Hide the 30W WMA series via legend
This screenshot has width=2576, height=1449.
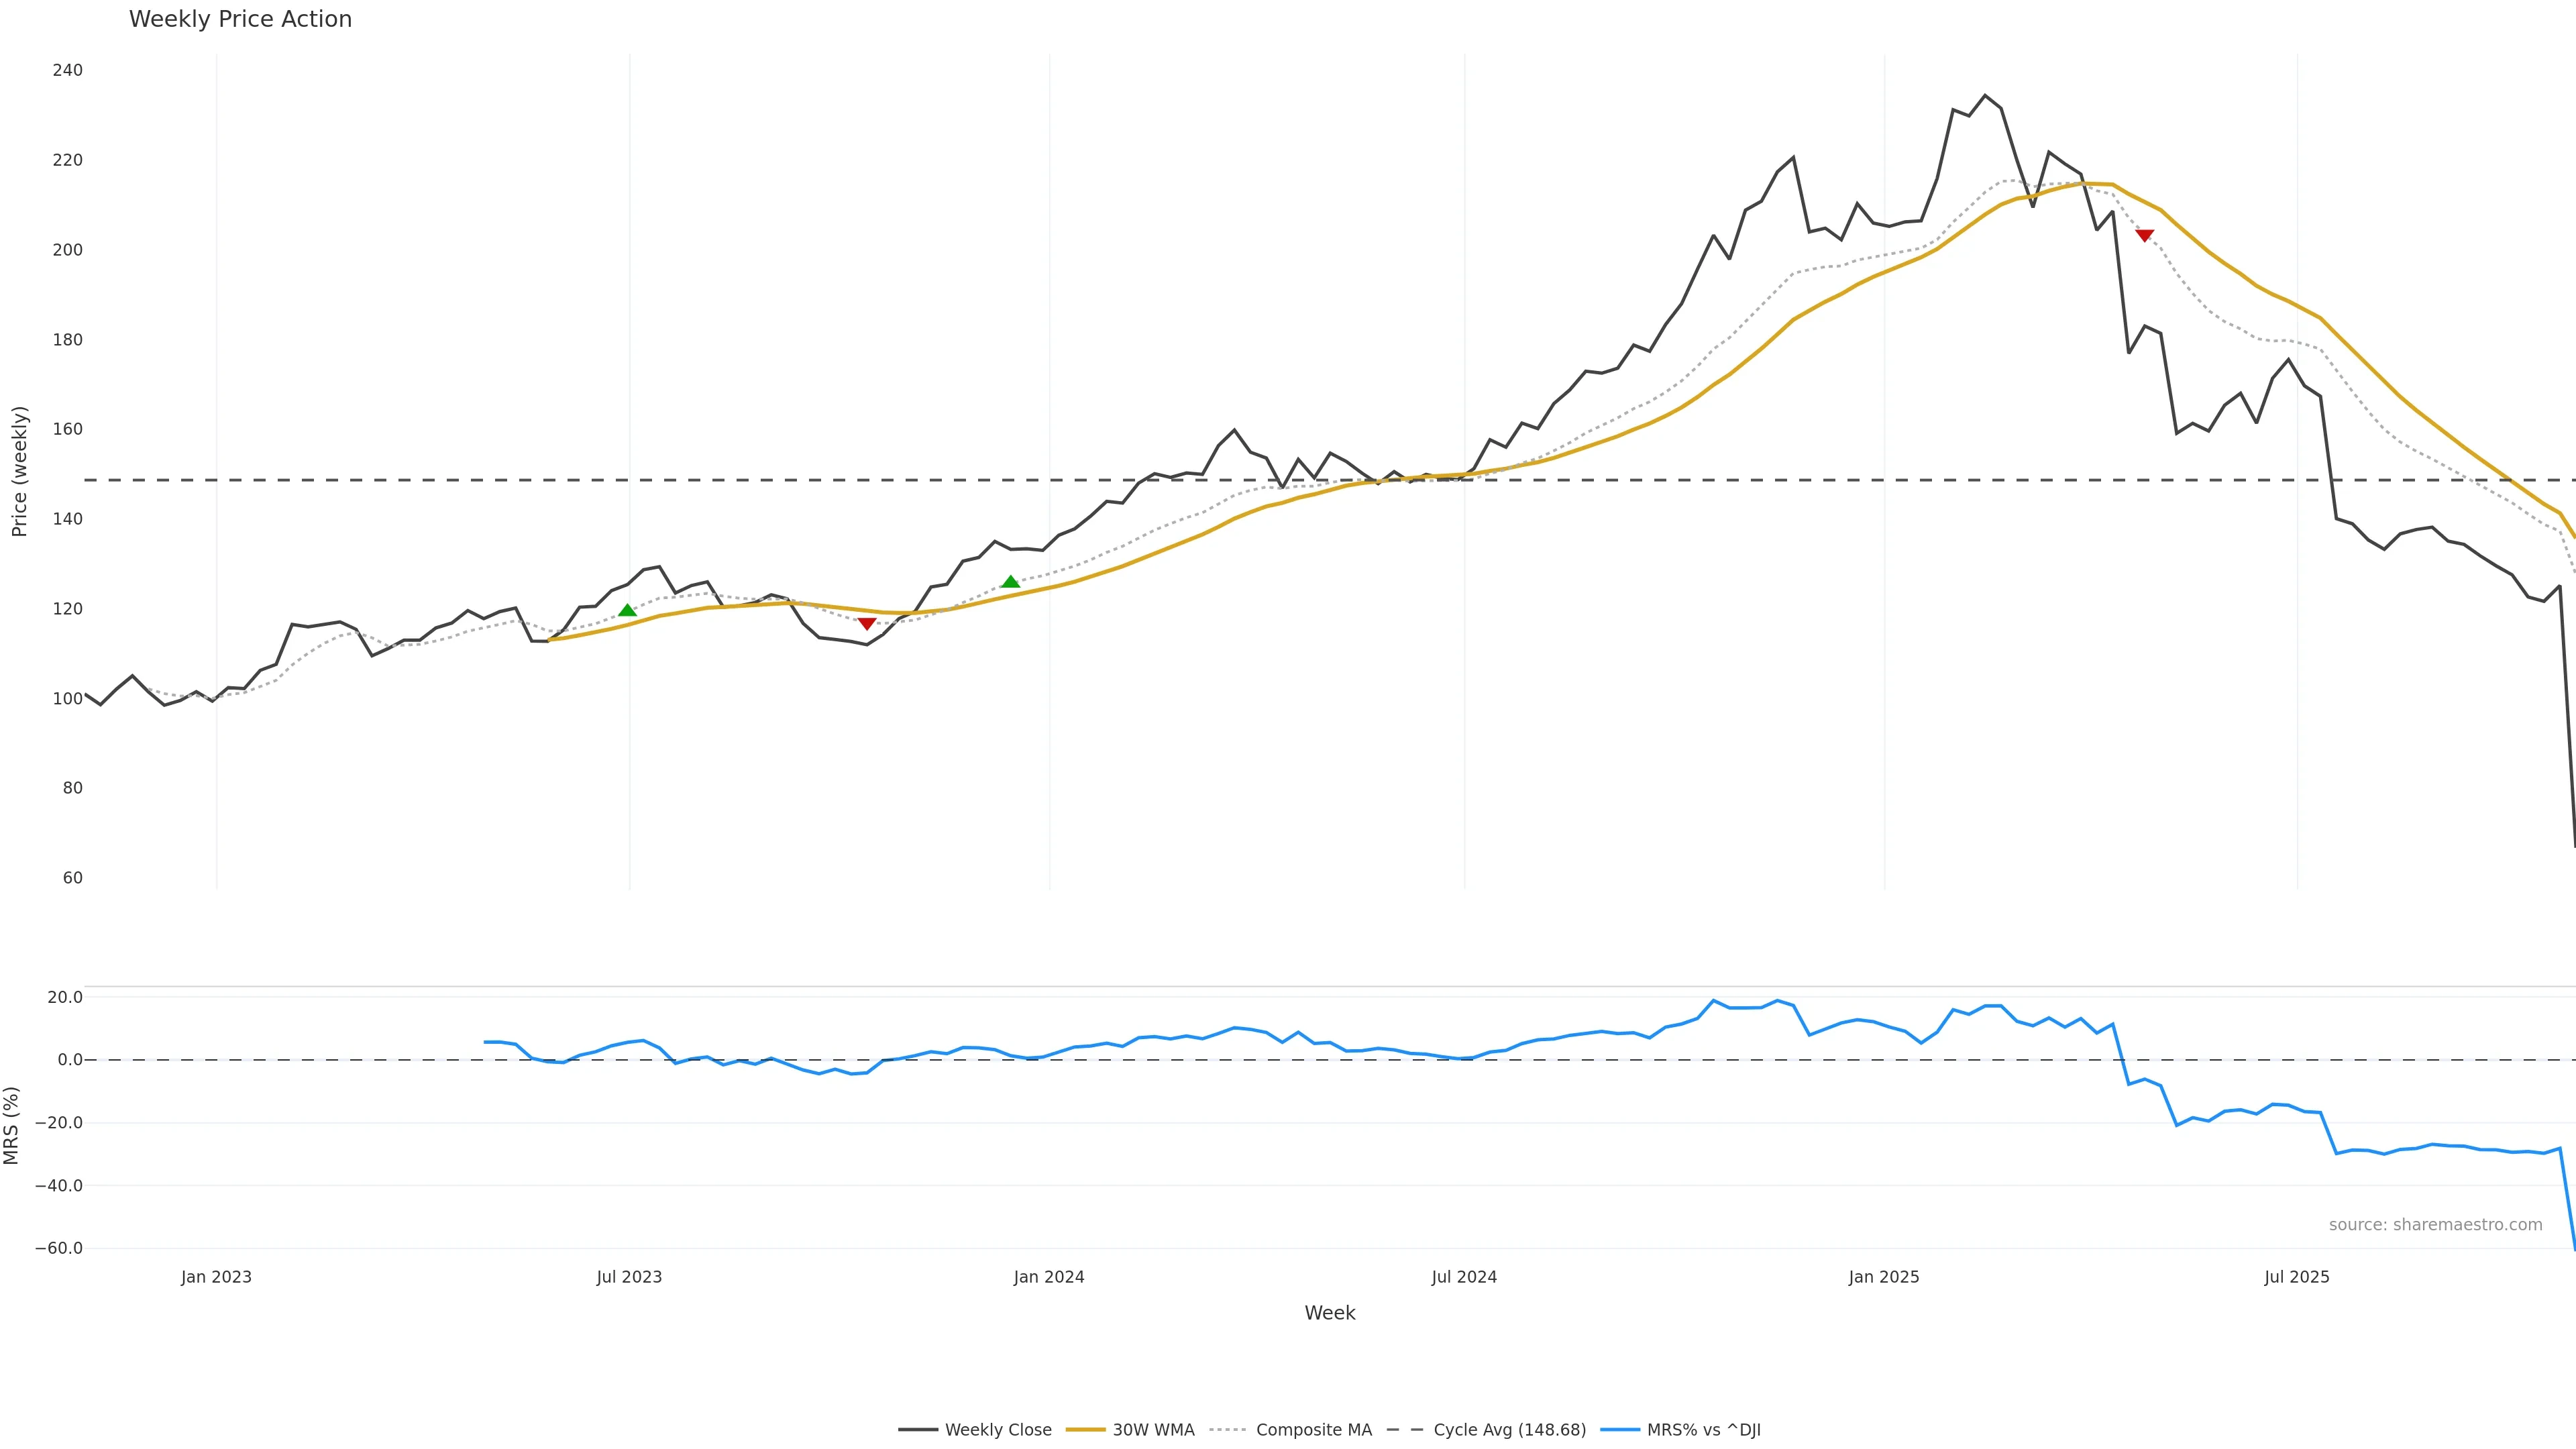(1153, 1430)
